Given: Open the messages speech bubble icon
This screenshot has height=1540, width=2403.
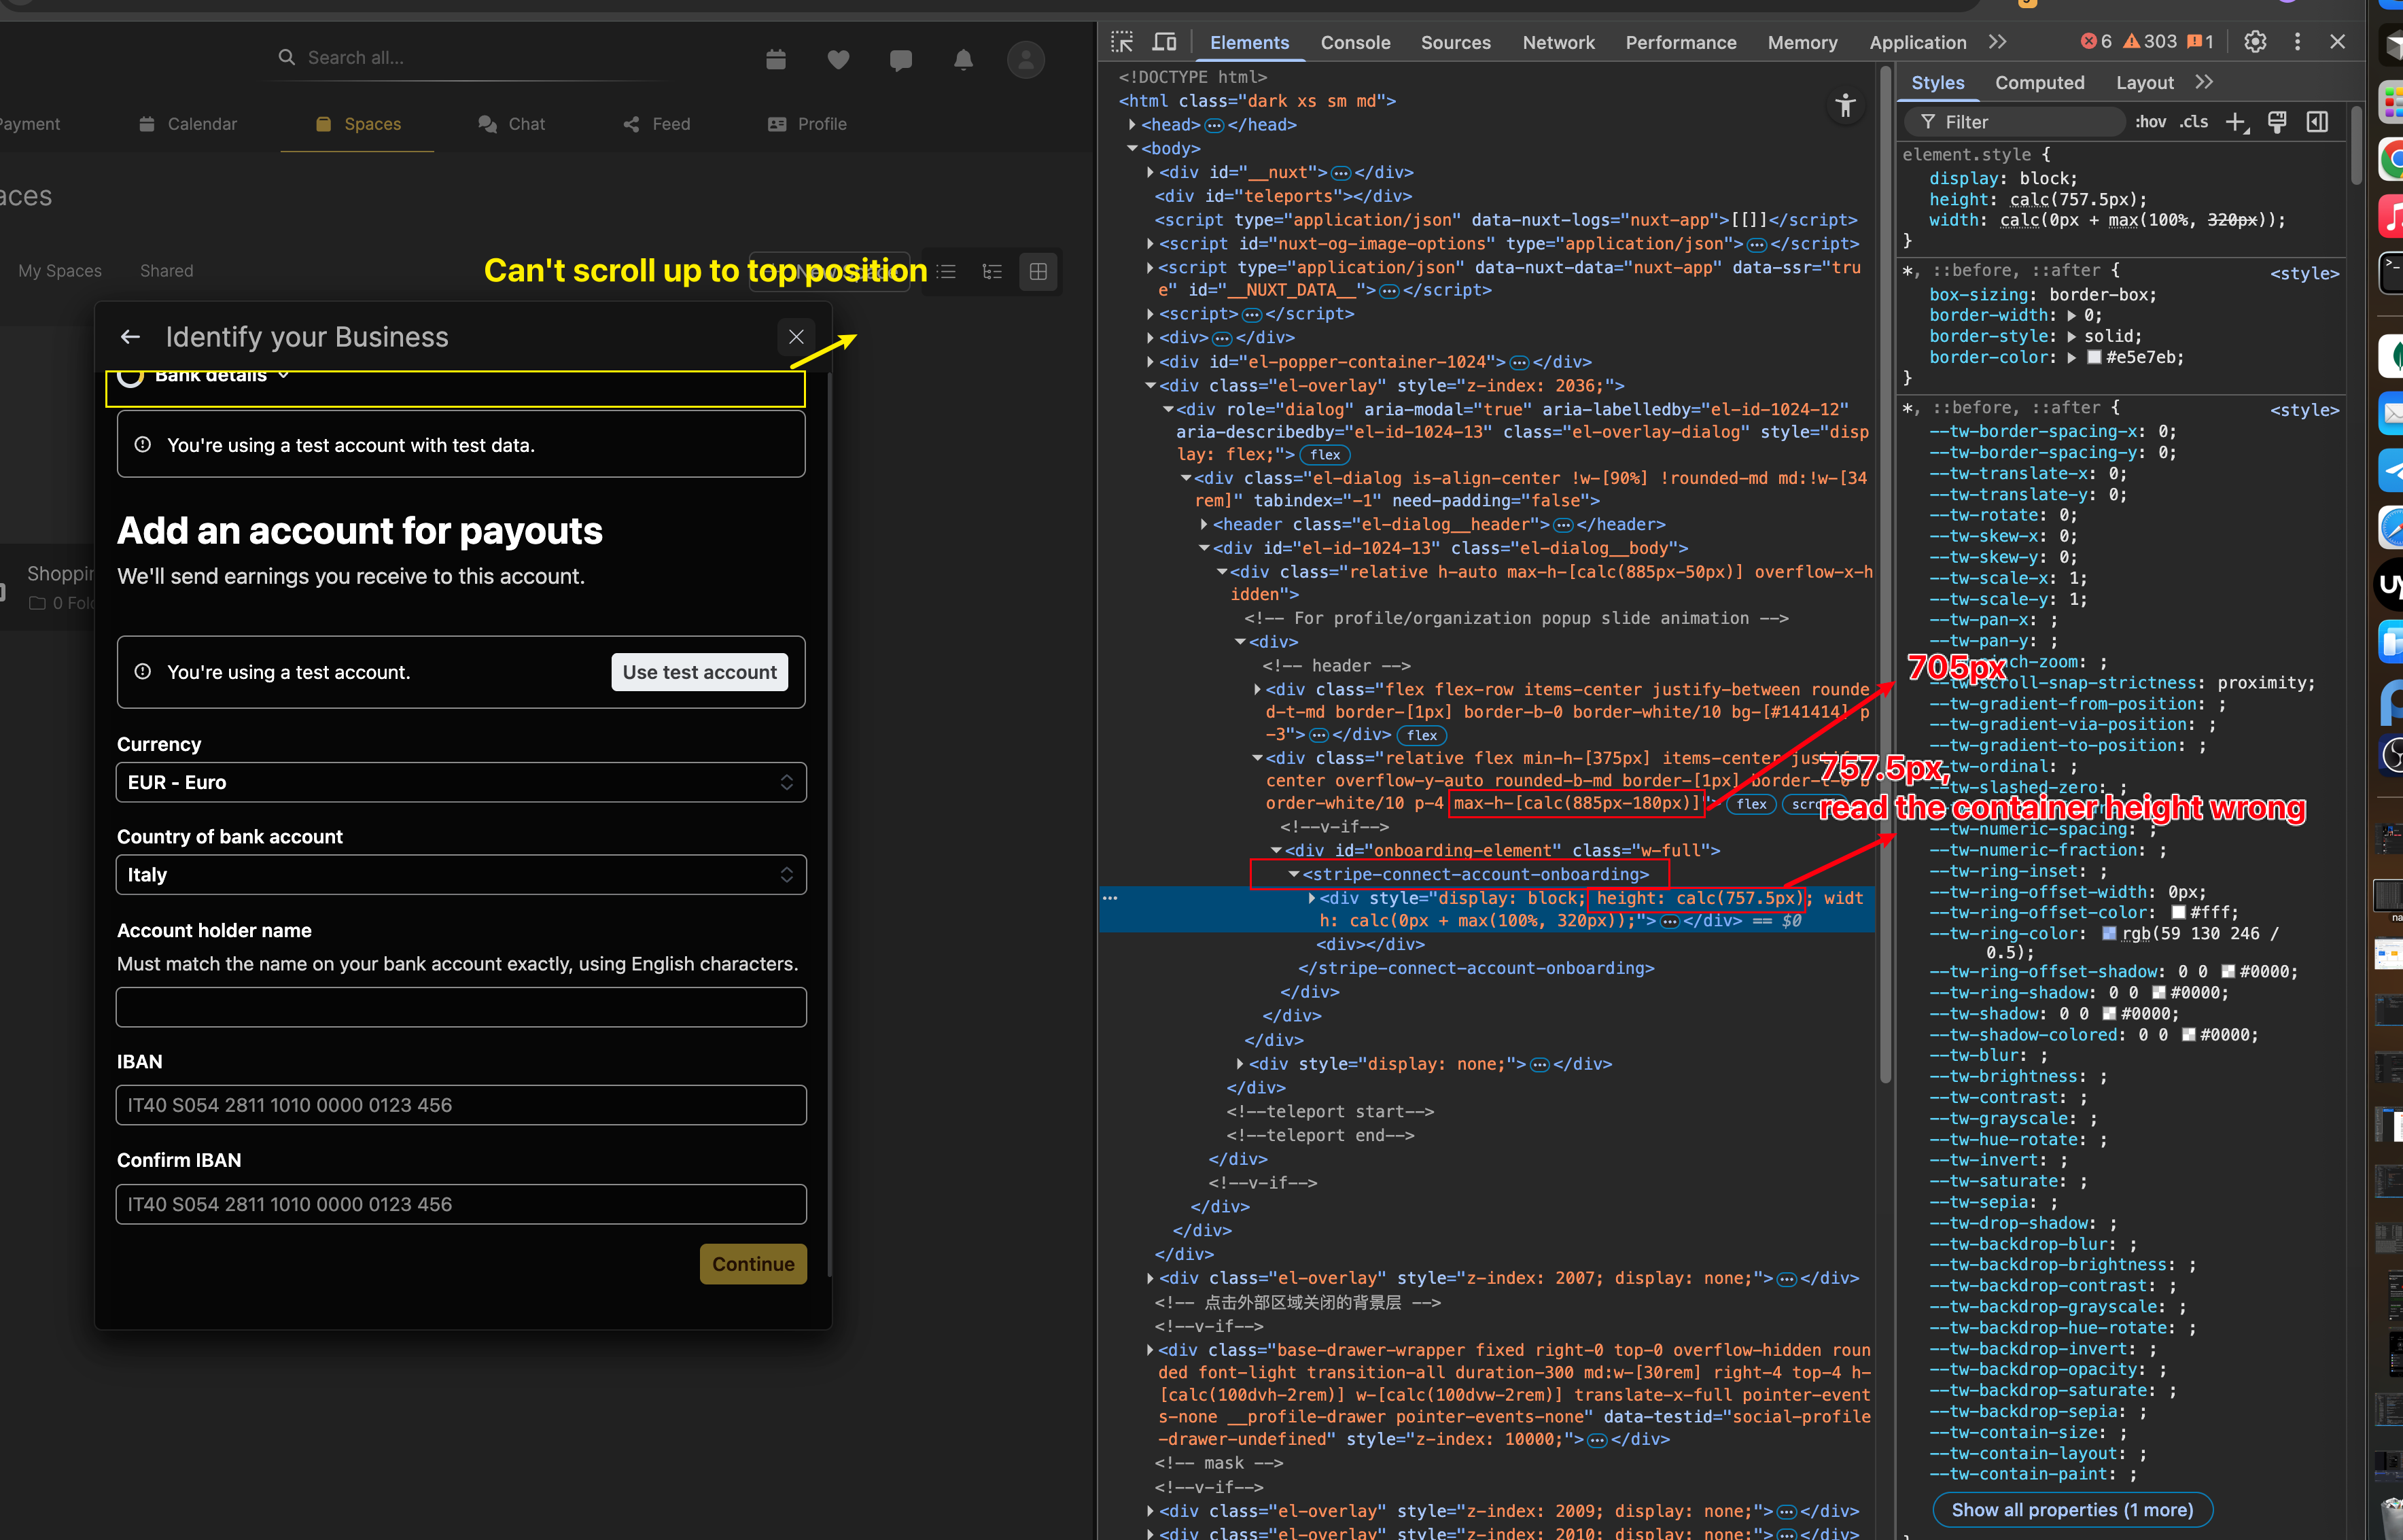Looking at the screenshot, I should click(901, 60).
